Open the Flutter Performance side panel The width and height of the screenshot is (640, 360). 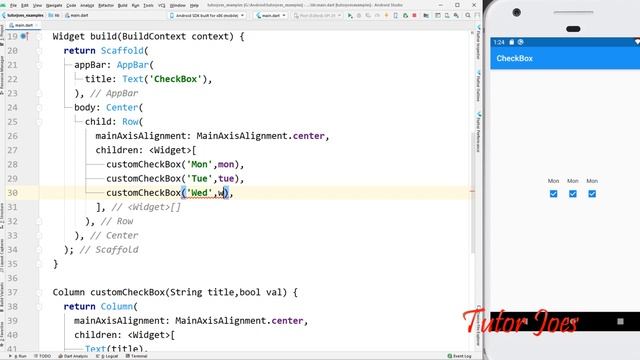478,132
